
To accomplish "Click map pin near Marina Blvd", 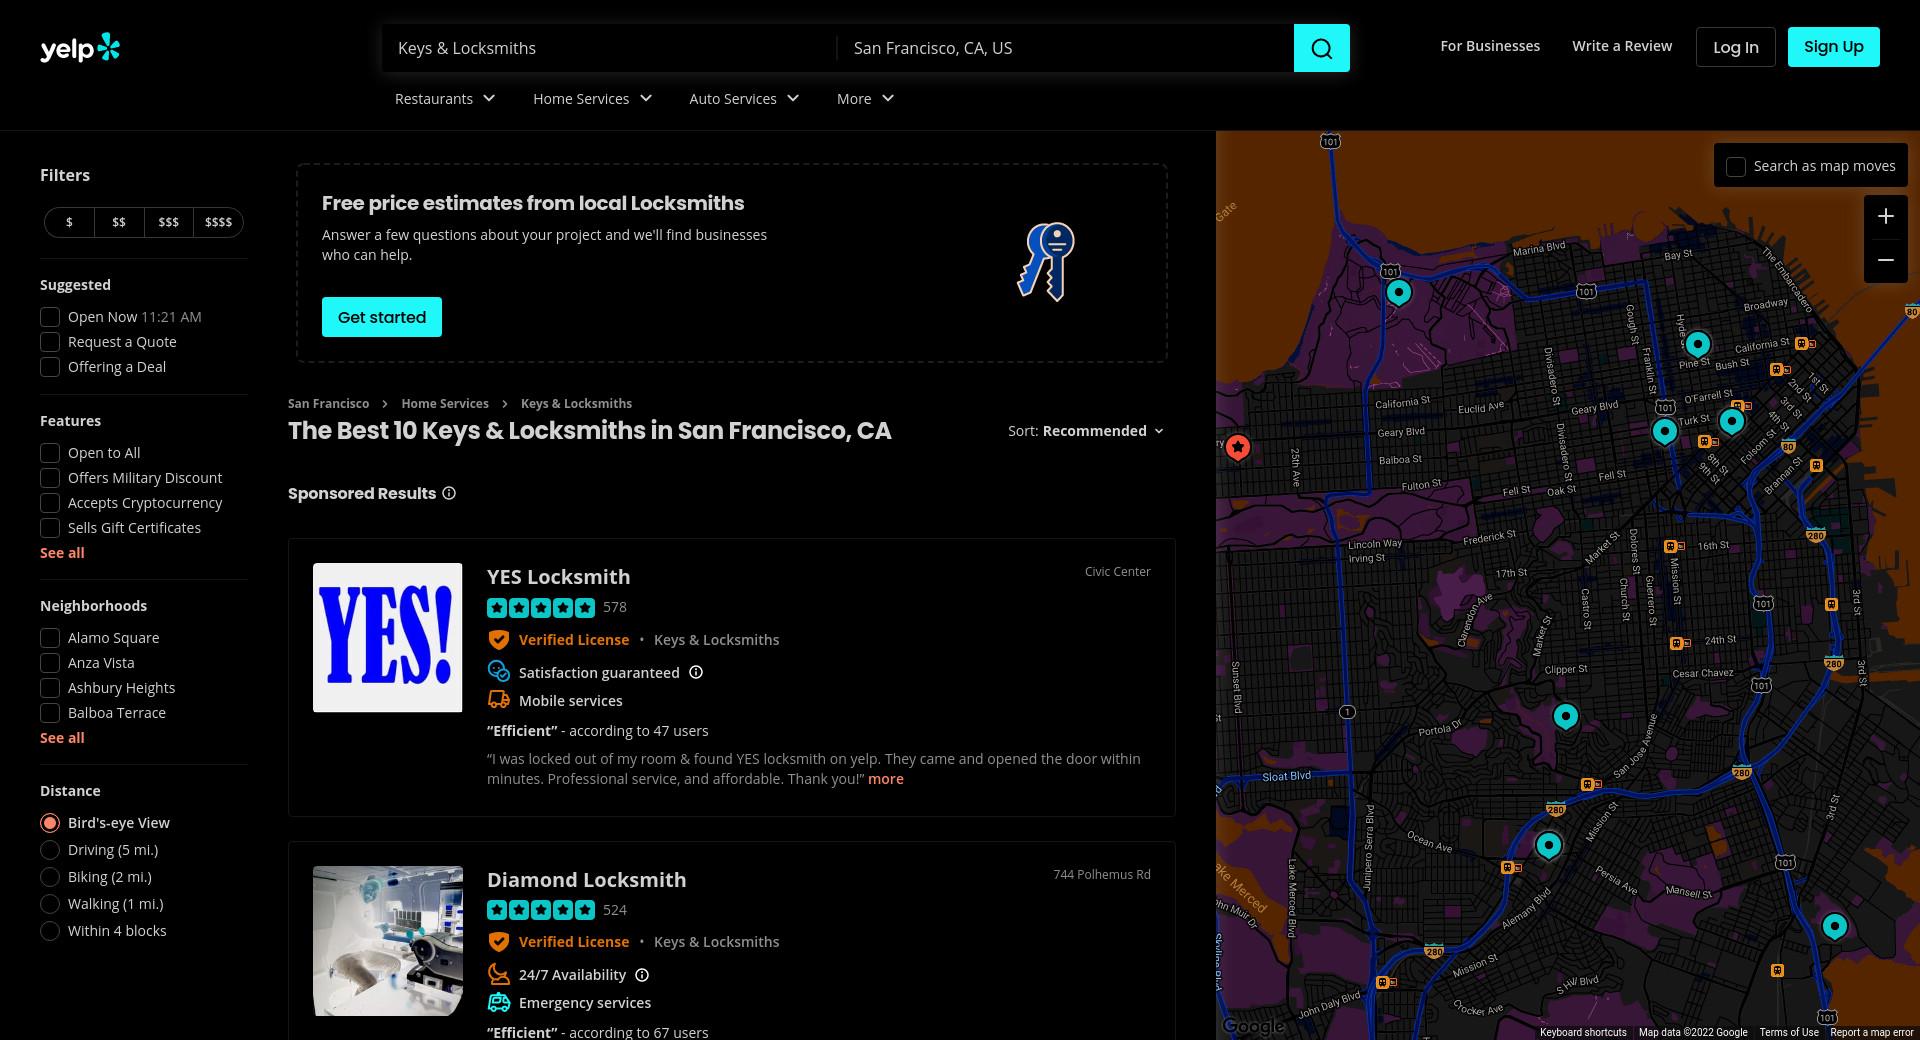I will 1398,292.
